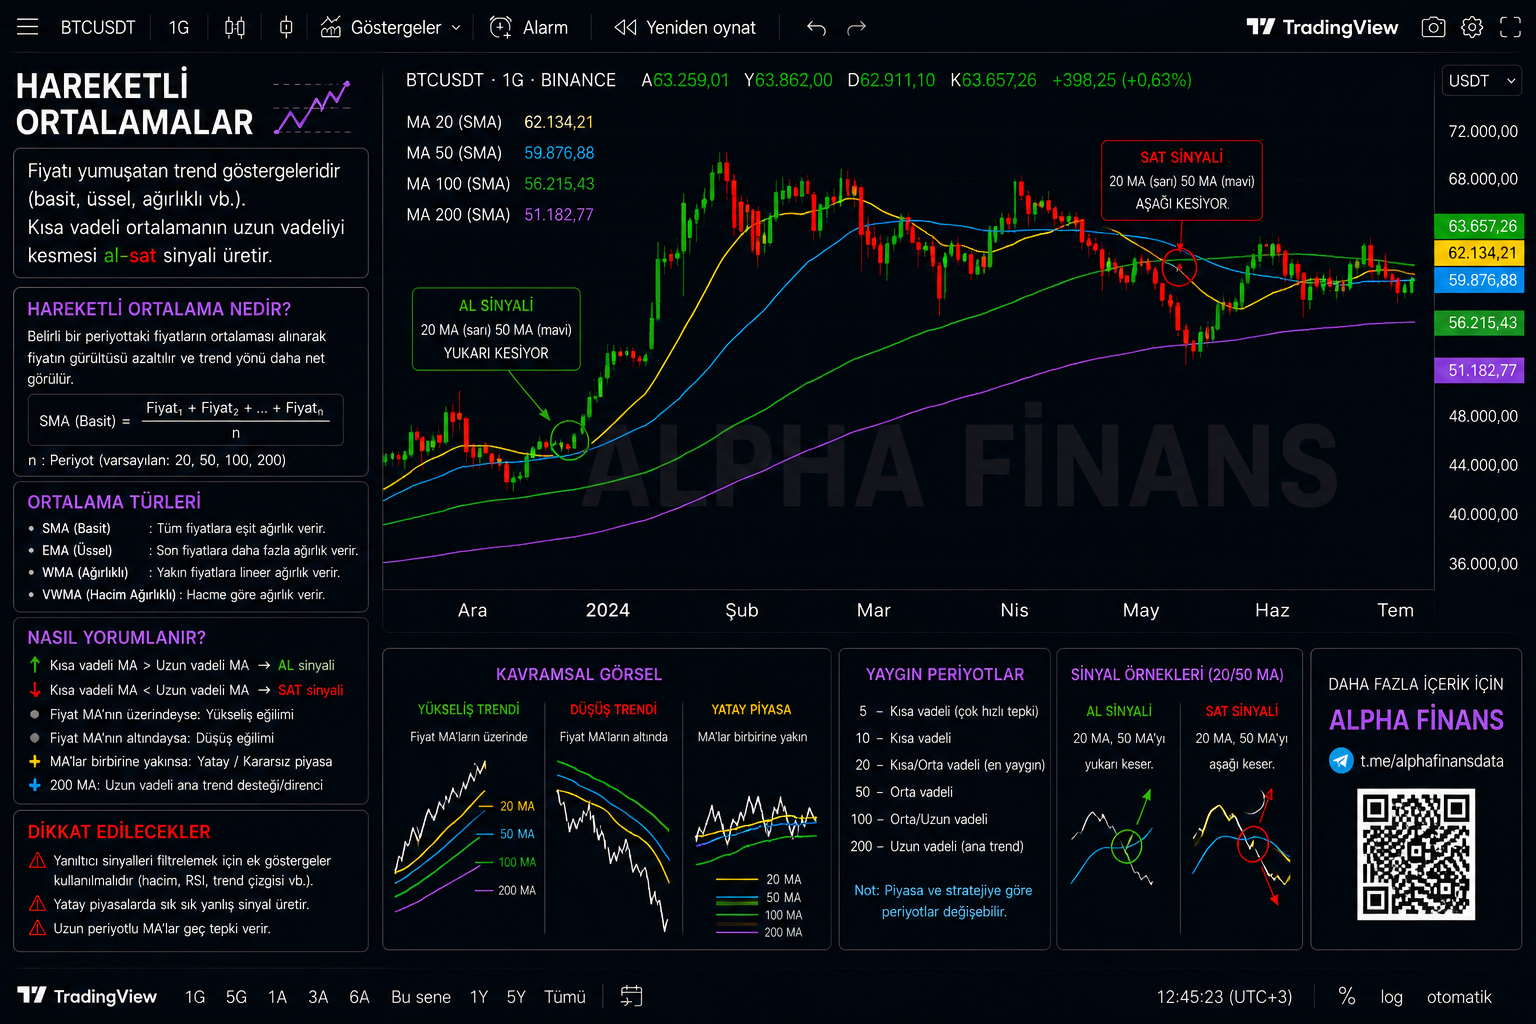Click the 2024 label on the time axis

(x=608, y=610)
